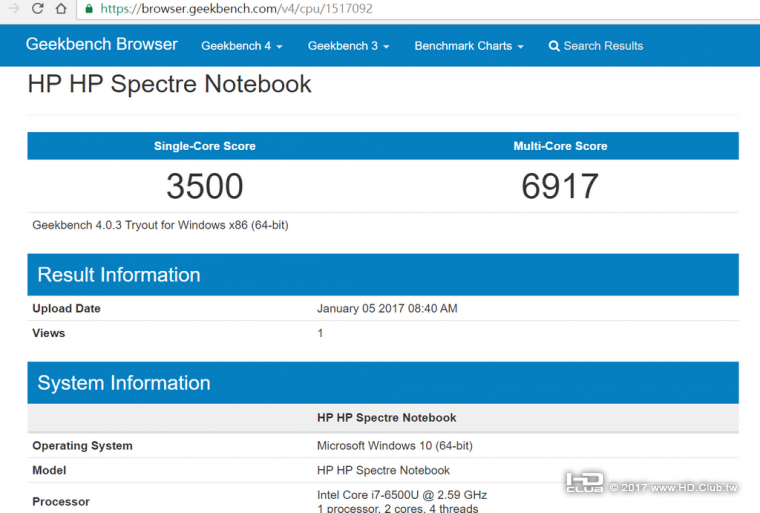Click the multi-core score value 6917
The image size is (760, 513).
(x=560, y=186)
